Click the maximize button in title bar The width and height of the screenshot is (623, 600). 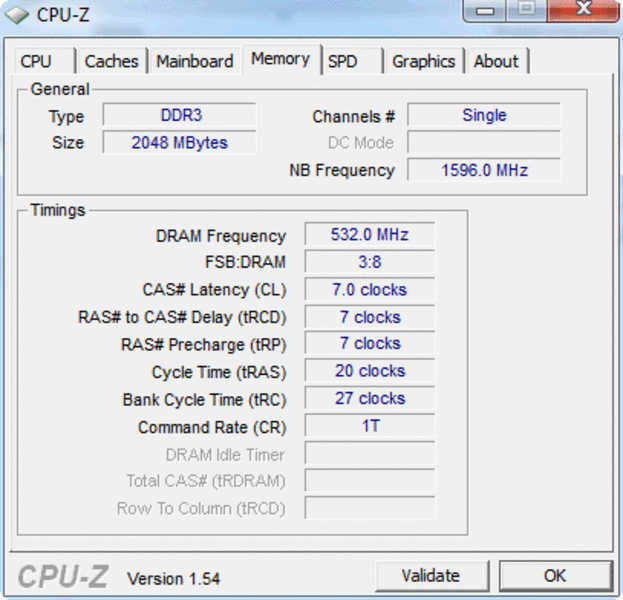point(526,10)
